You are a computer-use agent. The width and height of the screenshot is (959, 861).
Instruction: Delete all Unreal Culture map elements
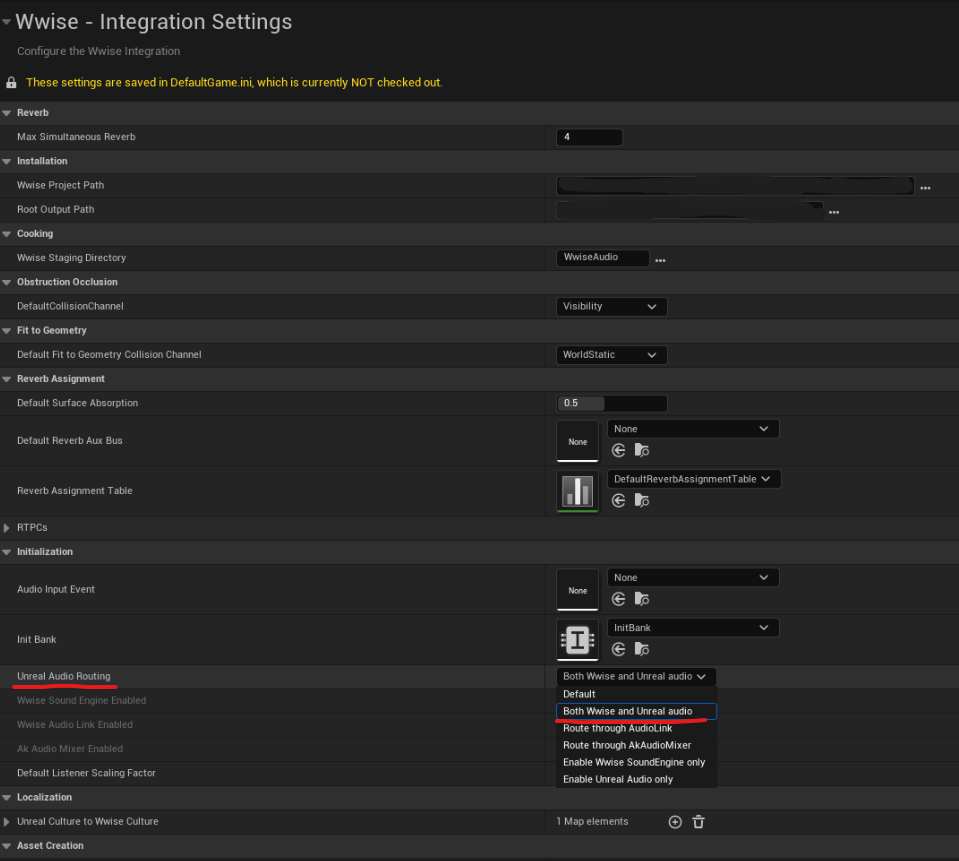point(698,822)
